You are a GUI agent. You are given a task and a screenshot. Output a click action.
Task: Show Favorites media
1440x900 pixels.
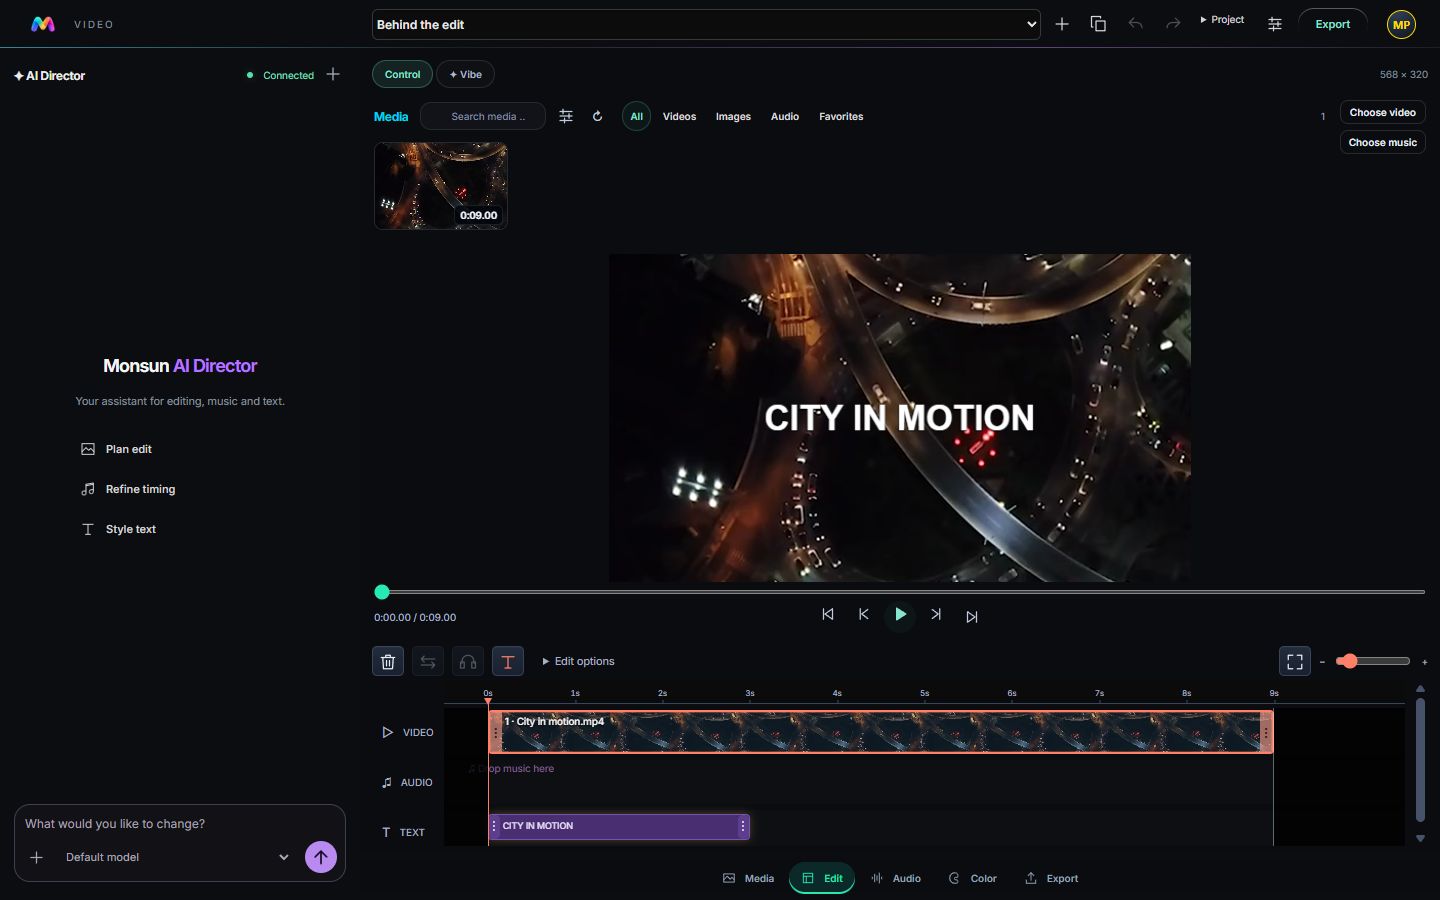[x=841, y=116]
